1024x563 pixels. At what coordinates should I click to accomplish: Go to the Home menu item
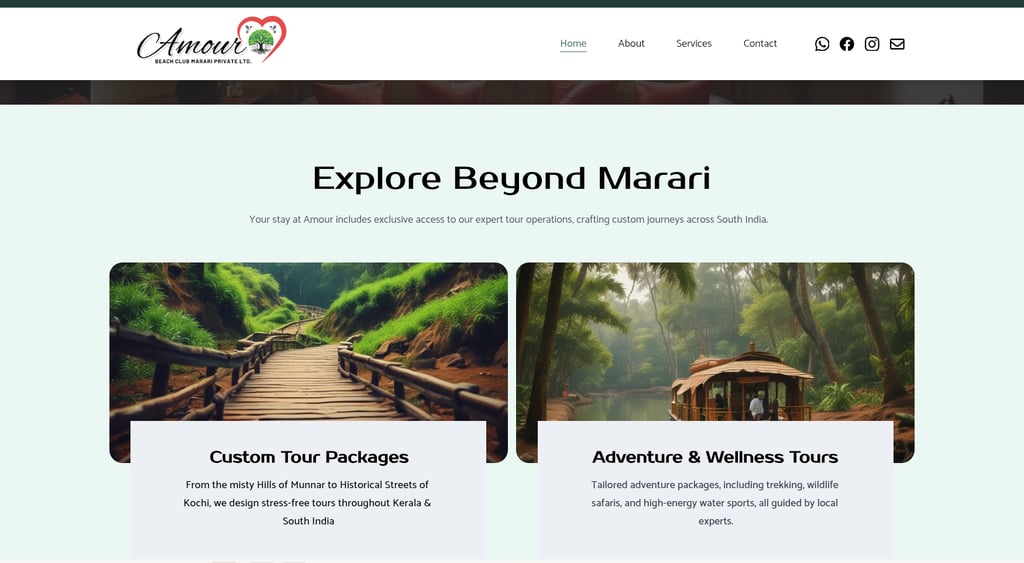tap(573, 44)
